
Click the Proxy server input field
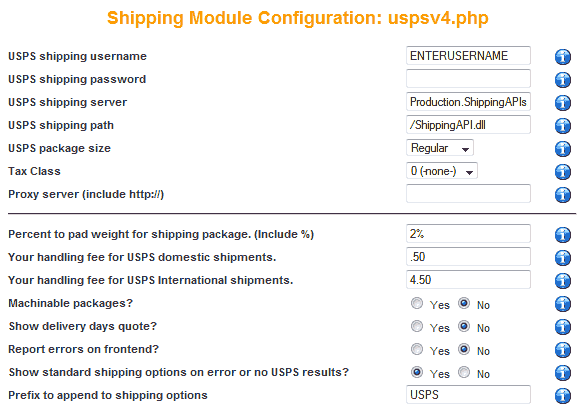tap(468, 194)
